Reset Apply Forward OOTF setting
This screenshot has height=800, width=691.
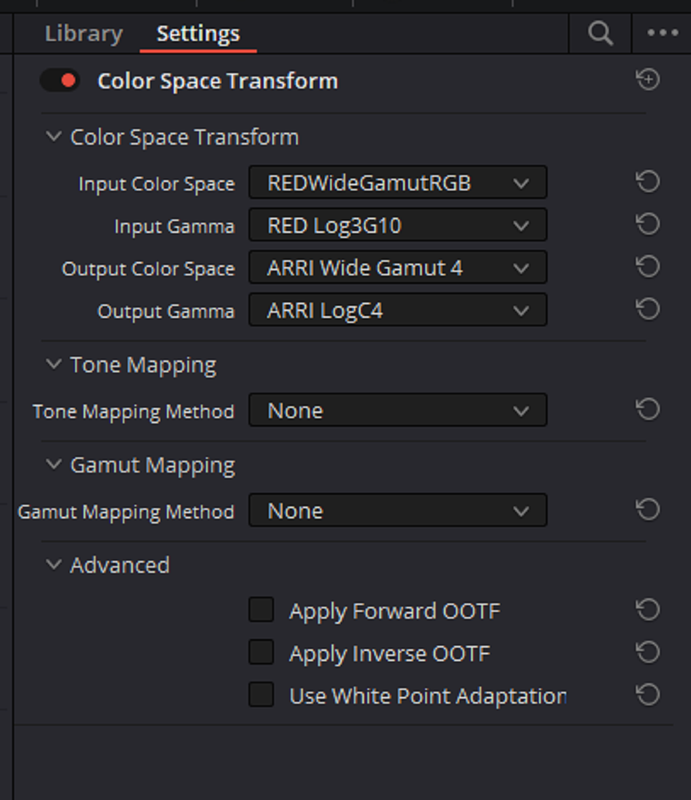coord(648,610)
